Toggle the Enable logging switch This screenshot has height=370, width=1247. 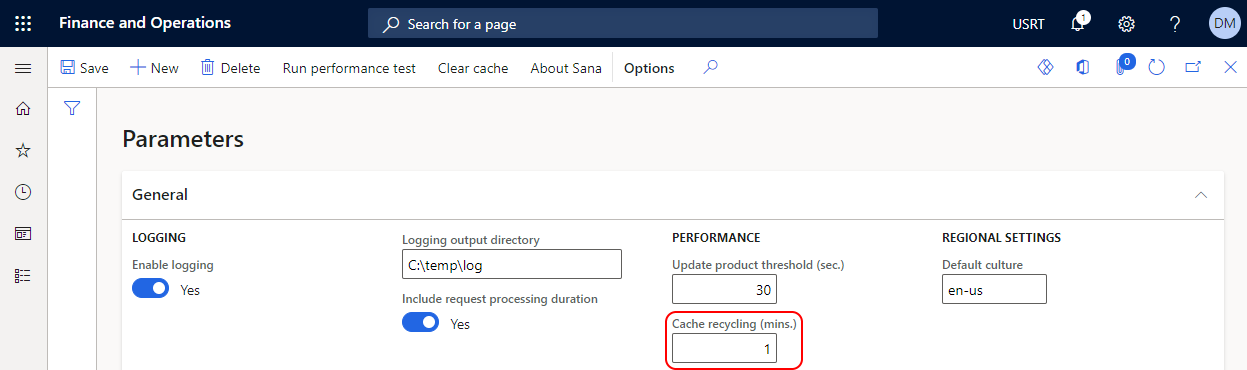(x=150, y=288)
